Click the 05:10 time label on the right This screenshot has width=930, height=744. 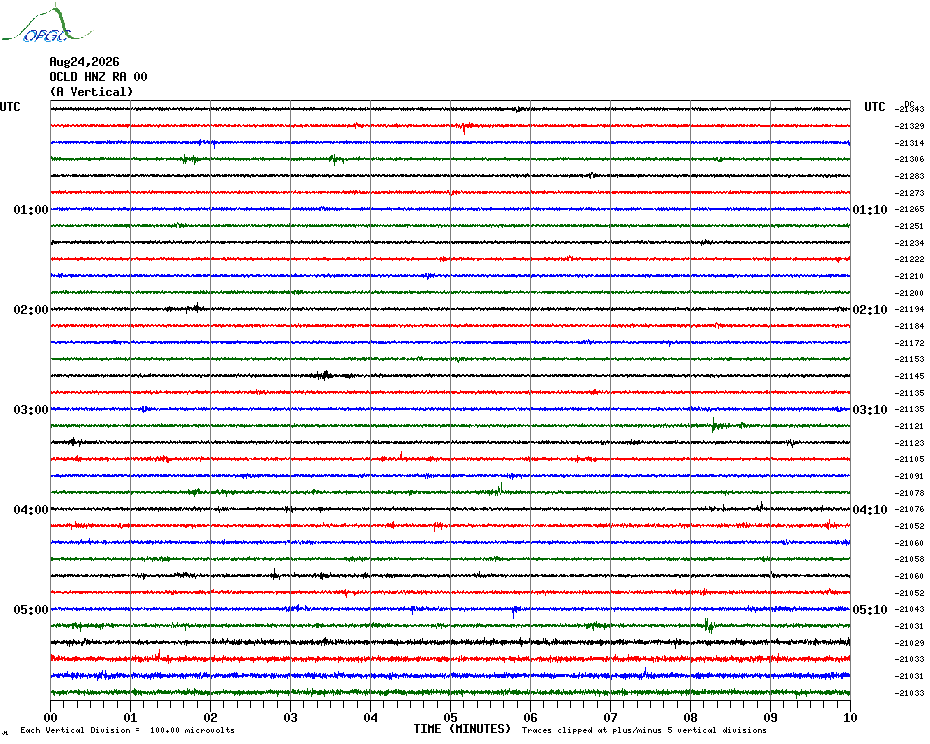pos(870,609)
